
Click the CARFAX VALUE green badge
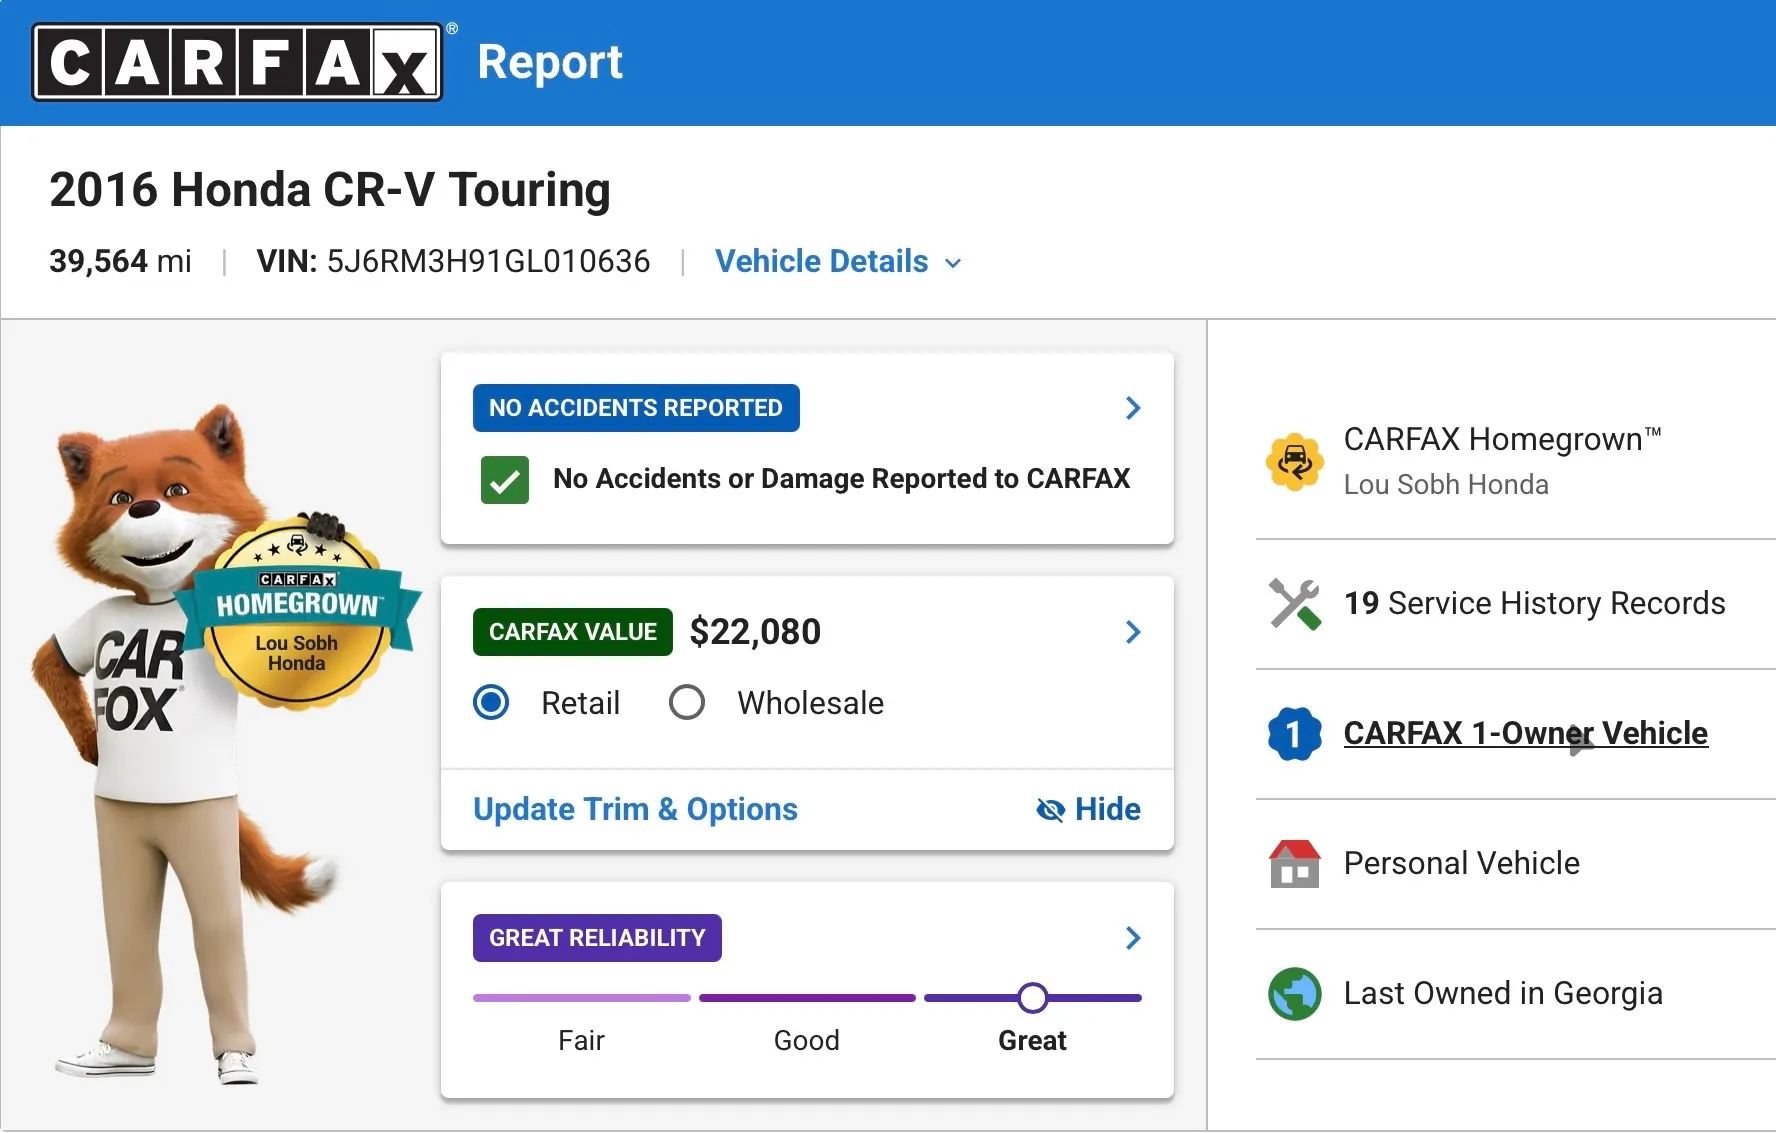[x=573, y=632]
